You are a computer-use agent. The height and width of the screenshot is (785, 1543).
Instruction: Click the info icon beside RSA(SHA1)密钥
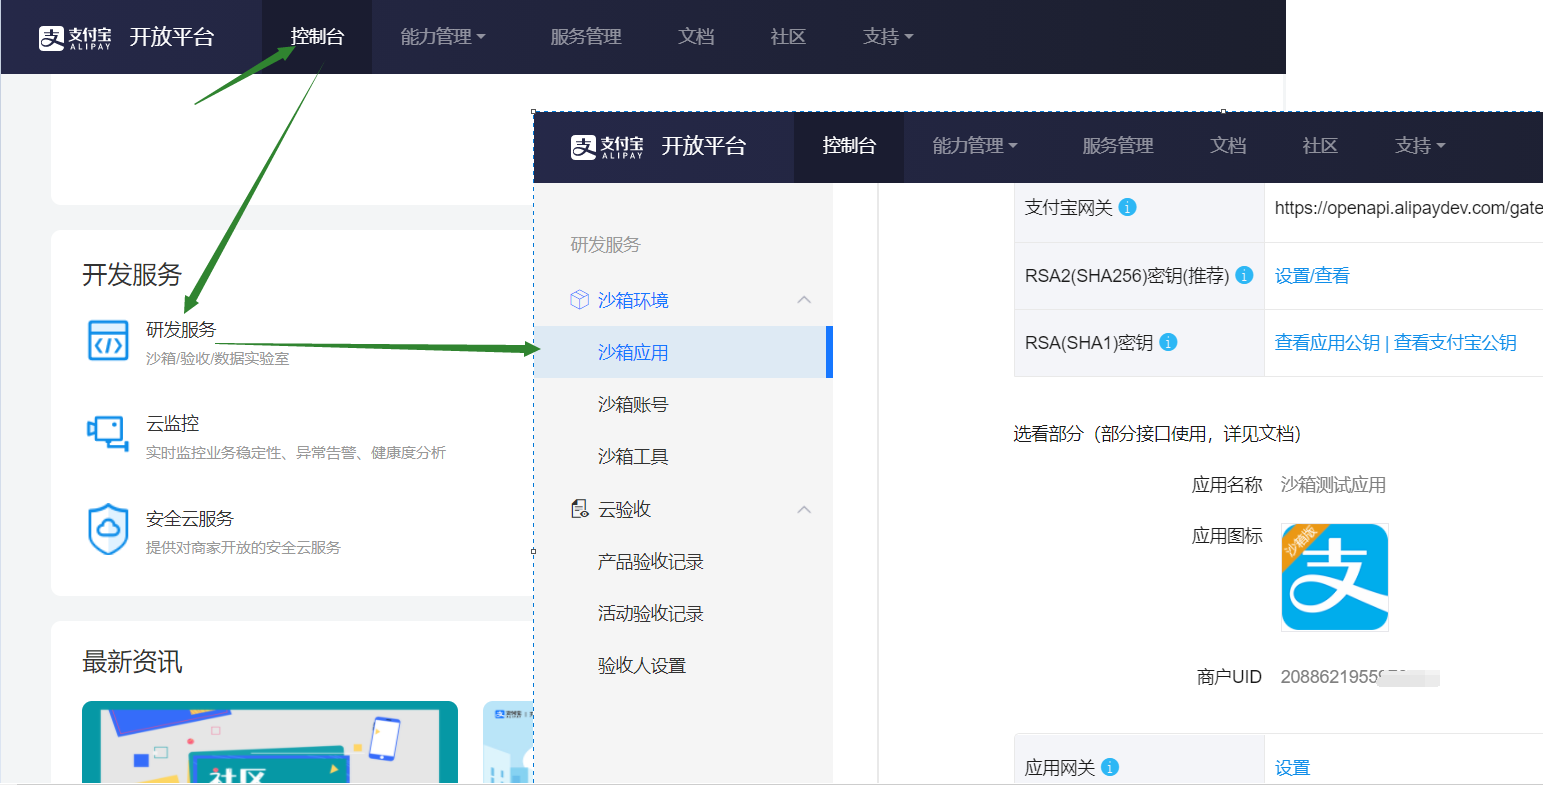click(1168, 342)
